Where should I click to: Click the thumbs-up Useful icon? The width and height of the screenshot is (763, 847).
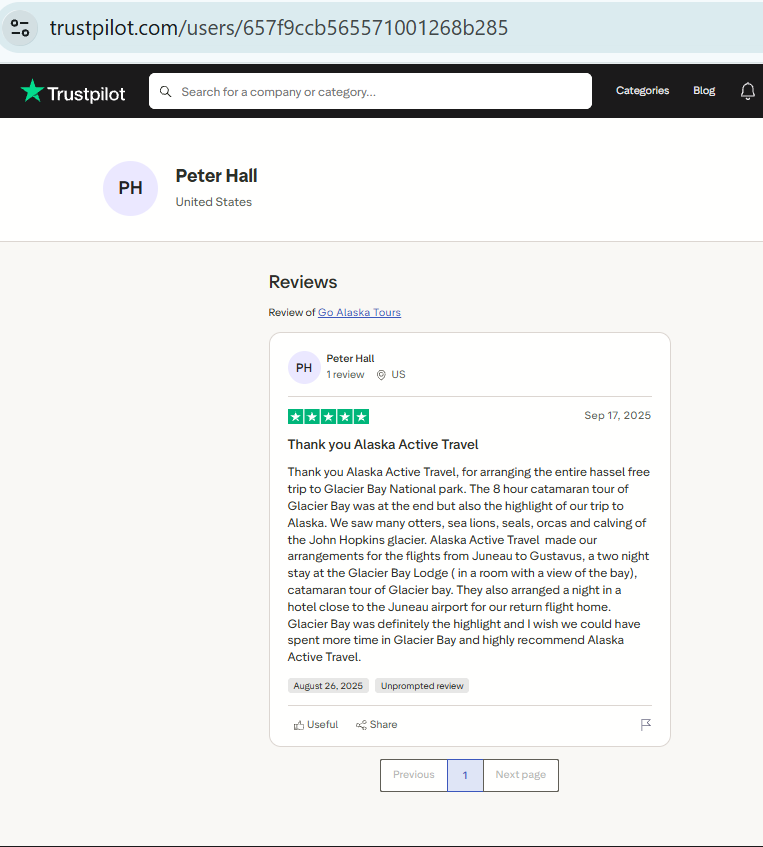pos(298,725)
